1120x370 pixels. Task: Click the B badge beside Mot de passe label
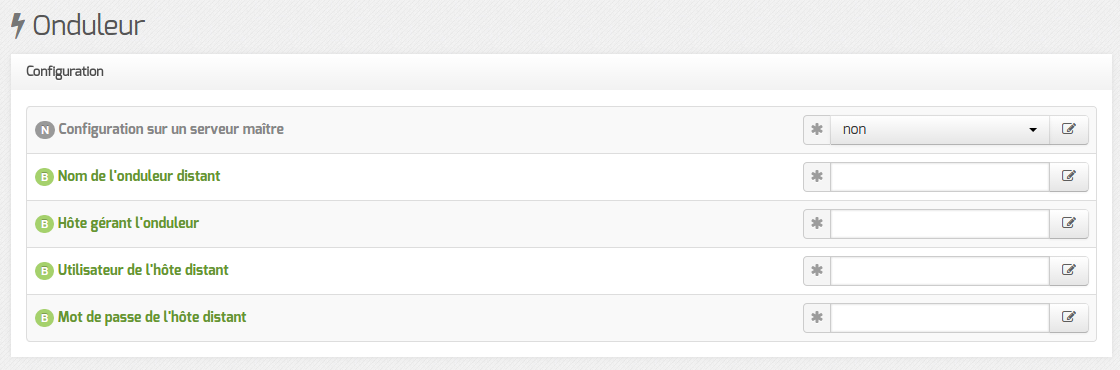pos(44,319)
